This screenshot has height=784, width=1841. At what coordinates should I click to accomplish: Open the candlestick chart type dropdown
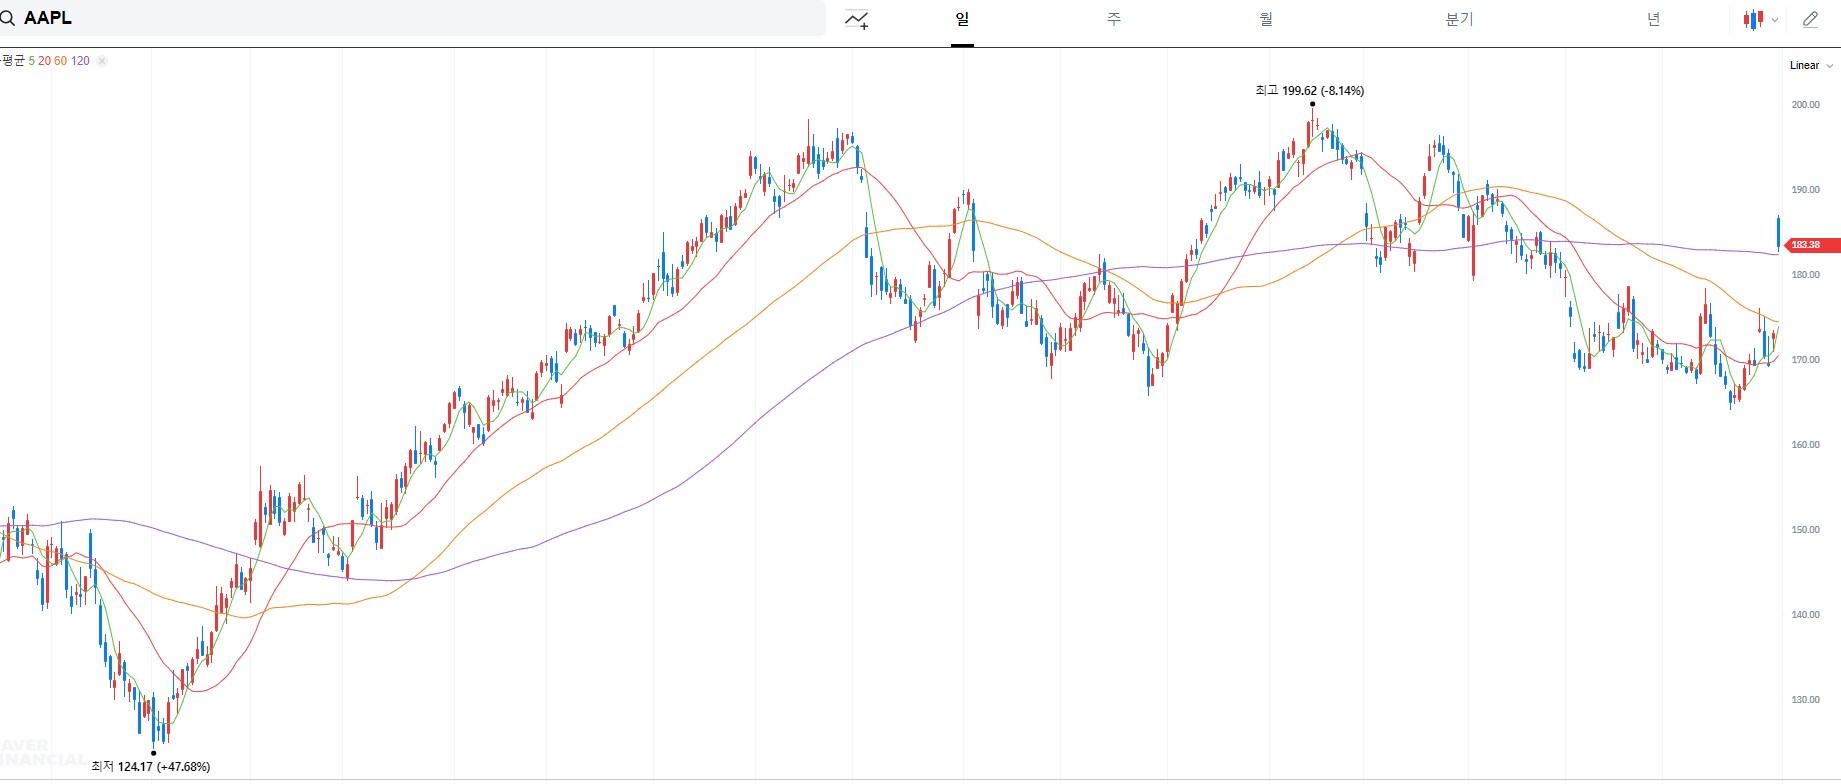click(x=1761, y=19)
